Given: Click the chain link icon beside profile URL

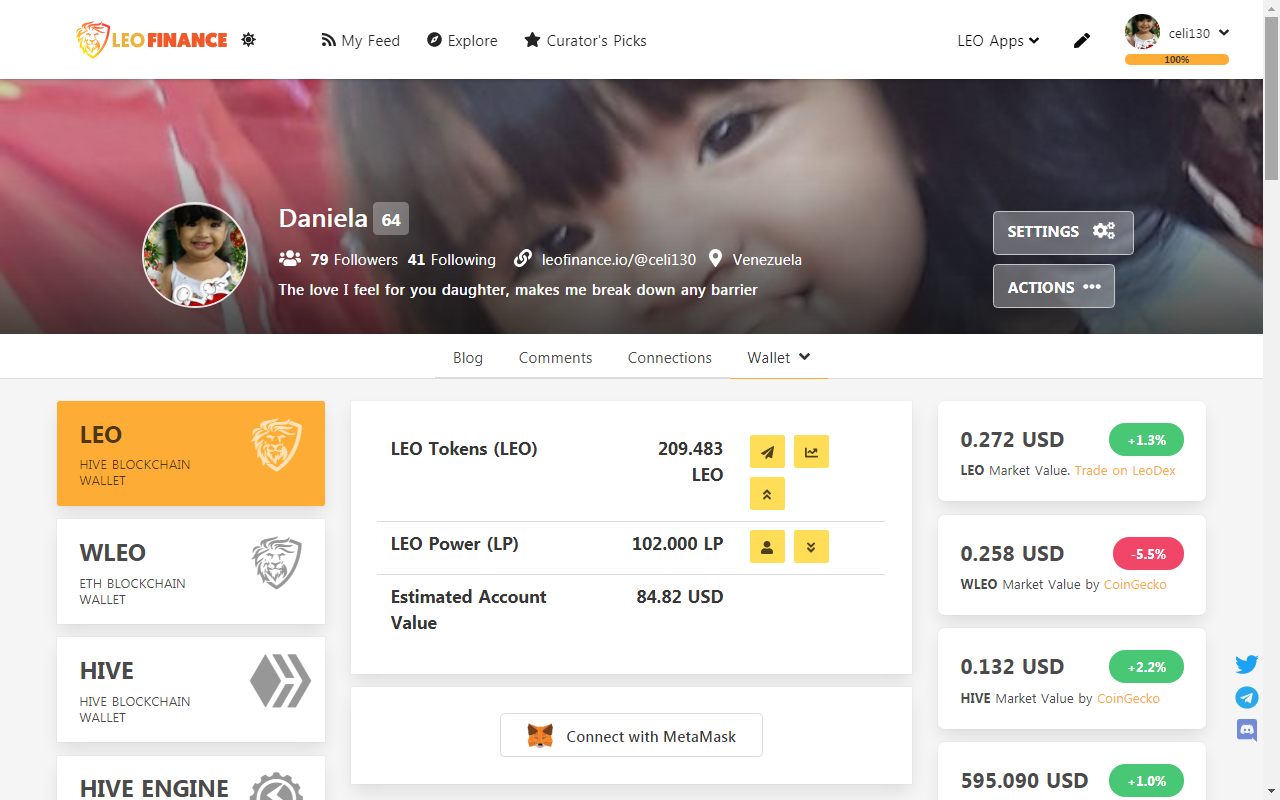Looking at the screenshot, I should coord(523,259).
